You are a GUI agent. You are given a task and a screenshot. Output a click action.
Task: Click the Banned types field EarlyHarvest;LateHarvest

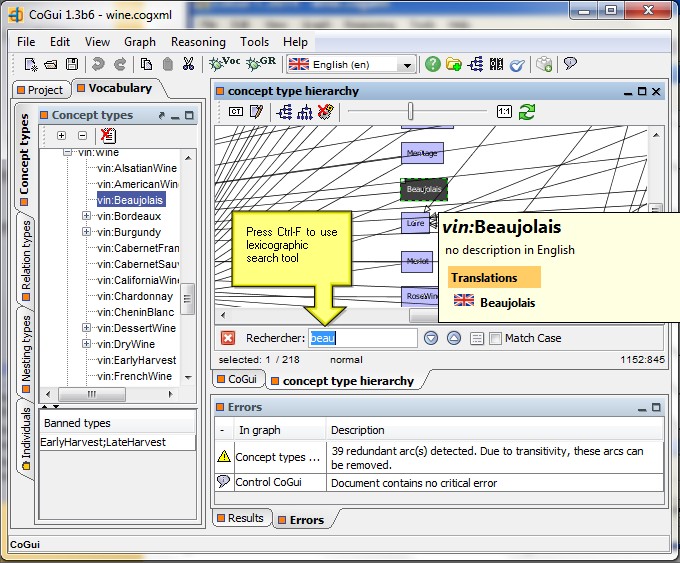click(117, 442)
